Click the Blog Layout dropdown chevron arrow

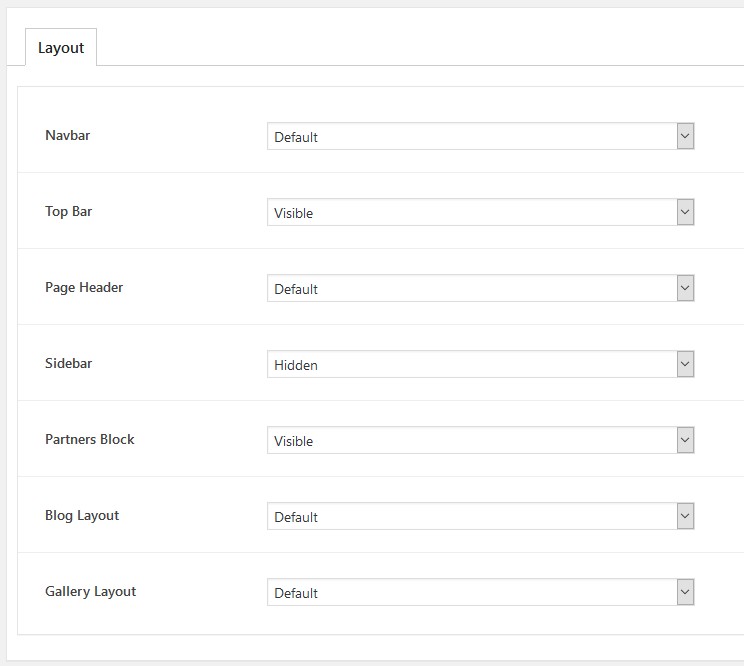(685, 516)
